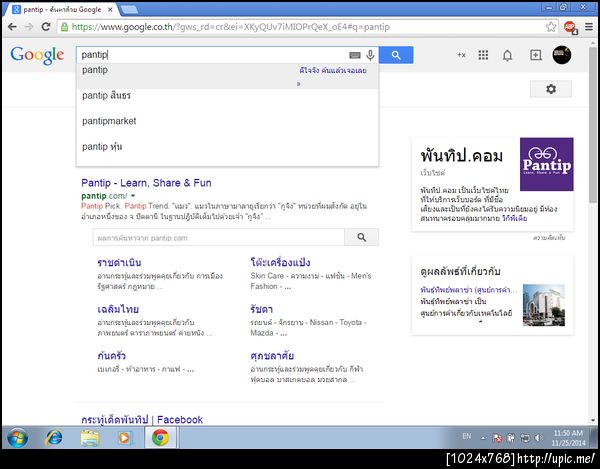Start voice search with the microphone icon

point(370,55)
